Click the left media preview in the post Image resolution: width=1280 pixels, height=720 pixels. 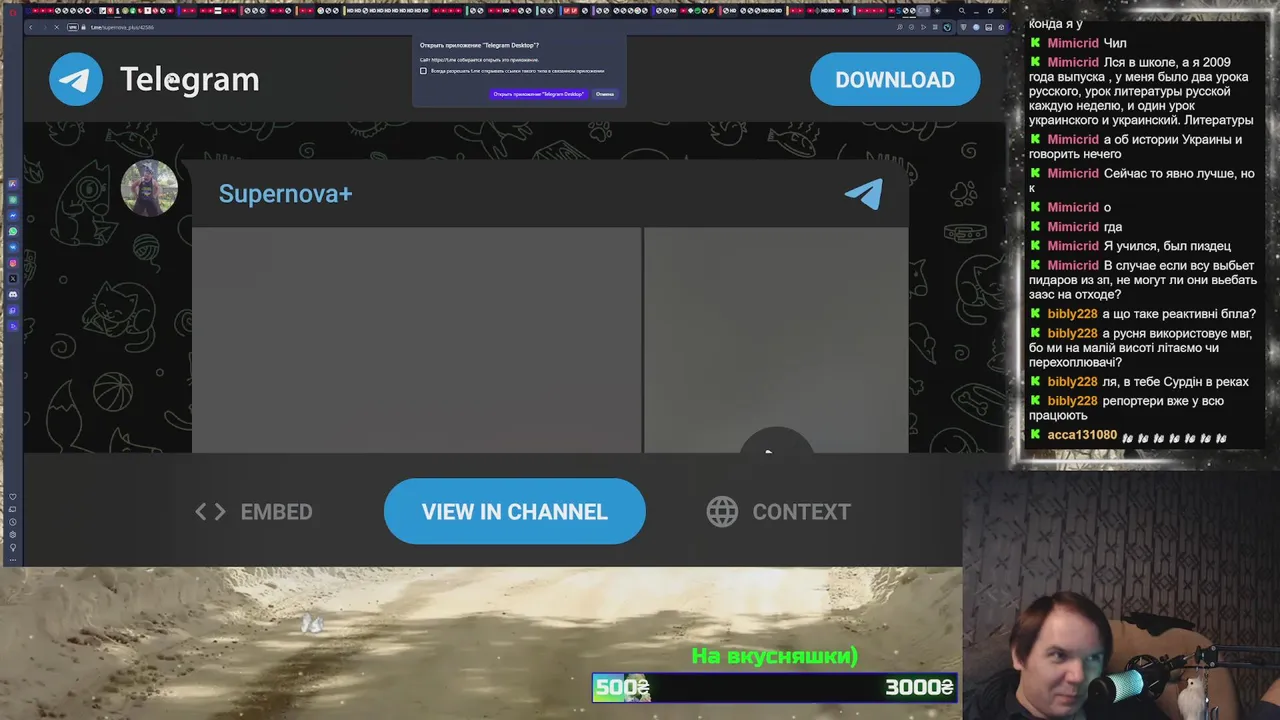[416, 340]
